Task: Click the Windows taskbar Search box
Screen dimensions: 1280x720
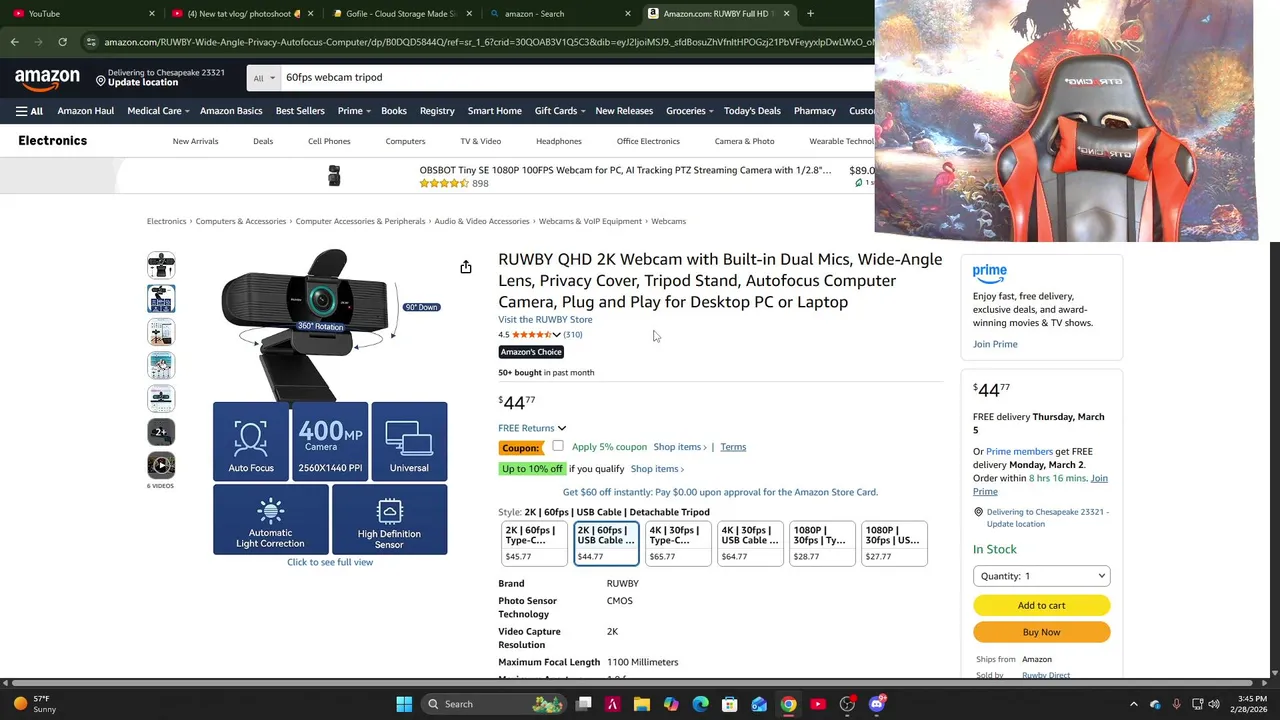Action: (x=494, y=704)
